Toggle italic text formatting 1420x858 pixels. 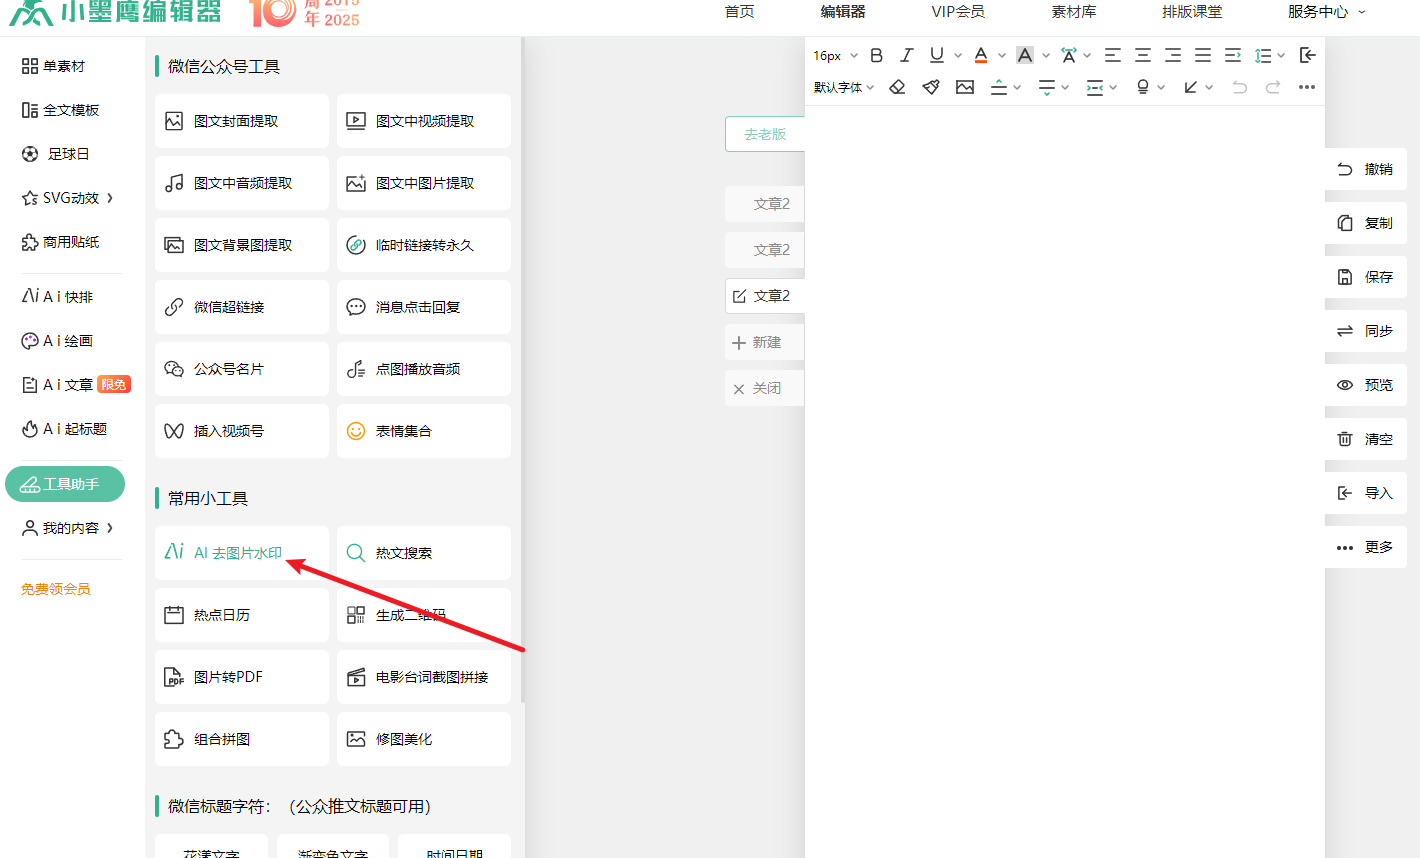(x=906, y=56)
